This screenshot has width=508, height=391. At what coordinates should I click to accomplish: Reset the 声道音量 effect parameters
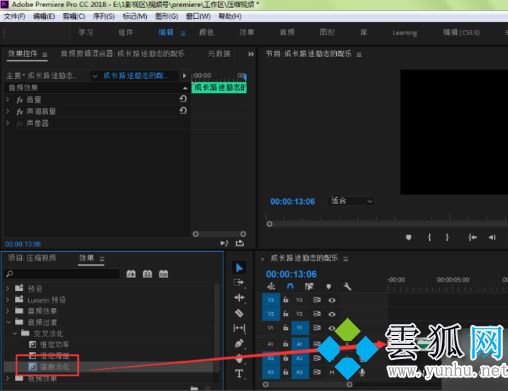pyautogui.click(x=183, y=111)
